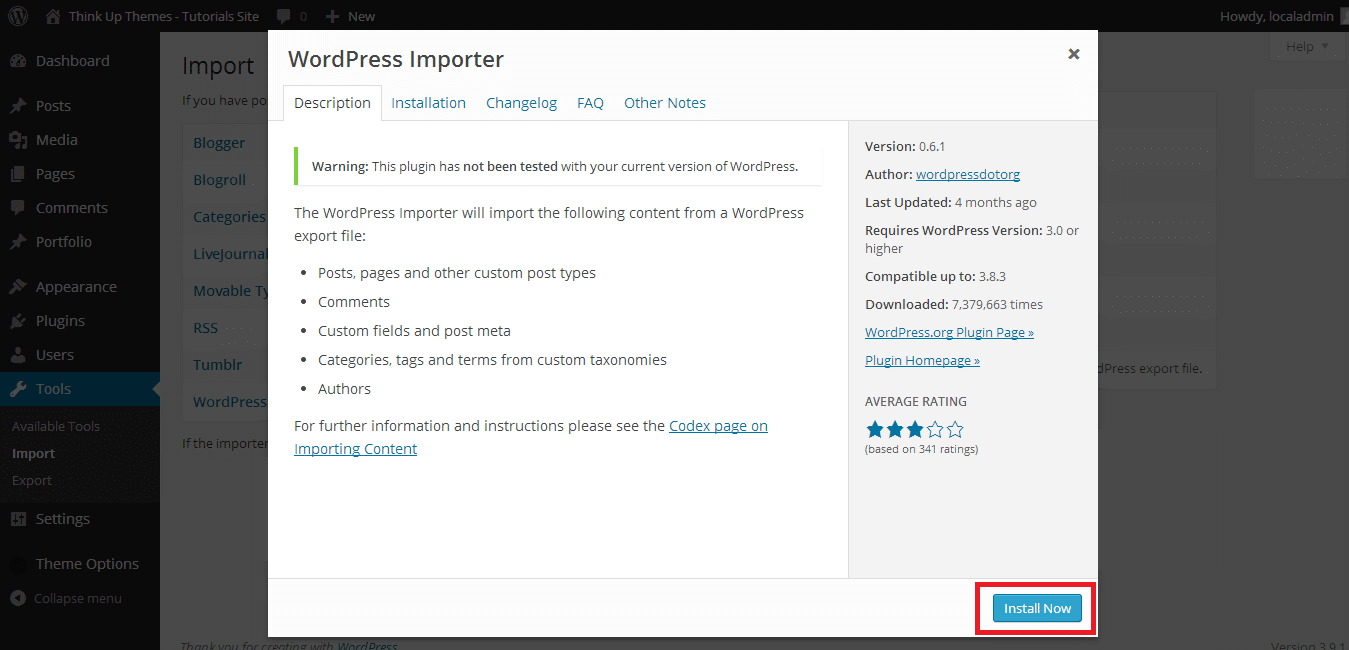Click the Posts pushpin icon
1349x650 pixels.
pyautogui.click(x=18, y=106)
